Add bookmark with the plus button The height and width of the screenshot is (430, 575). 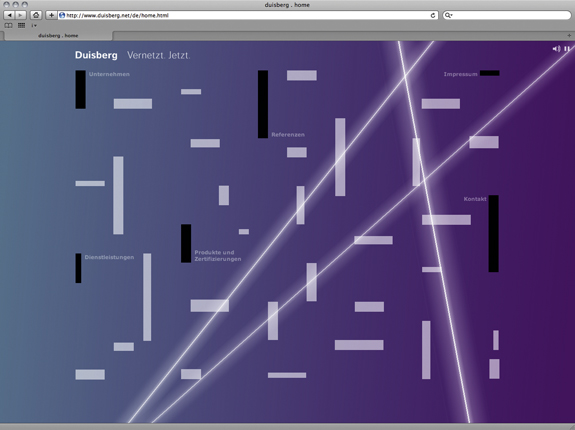pos(51,15)
